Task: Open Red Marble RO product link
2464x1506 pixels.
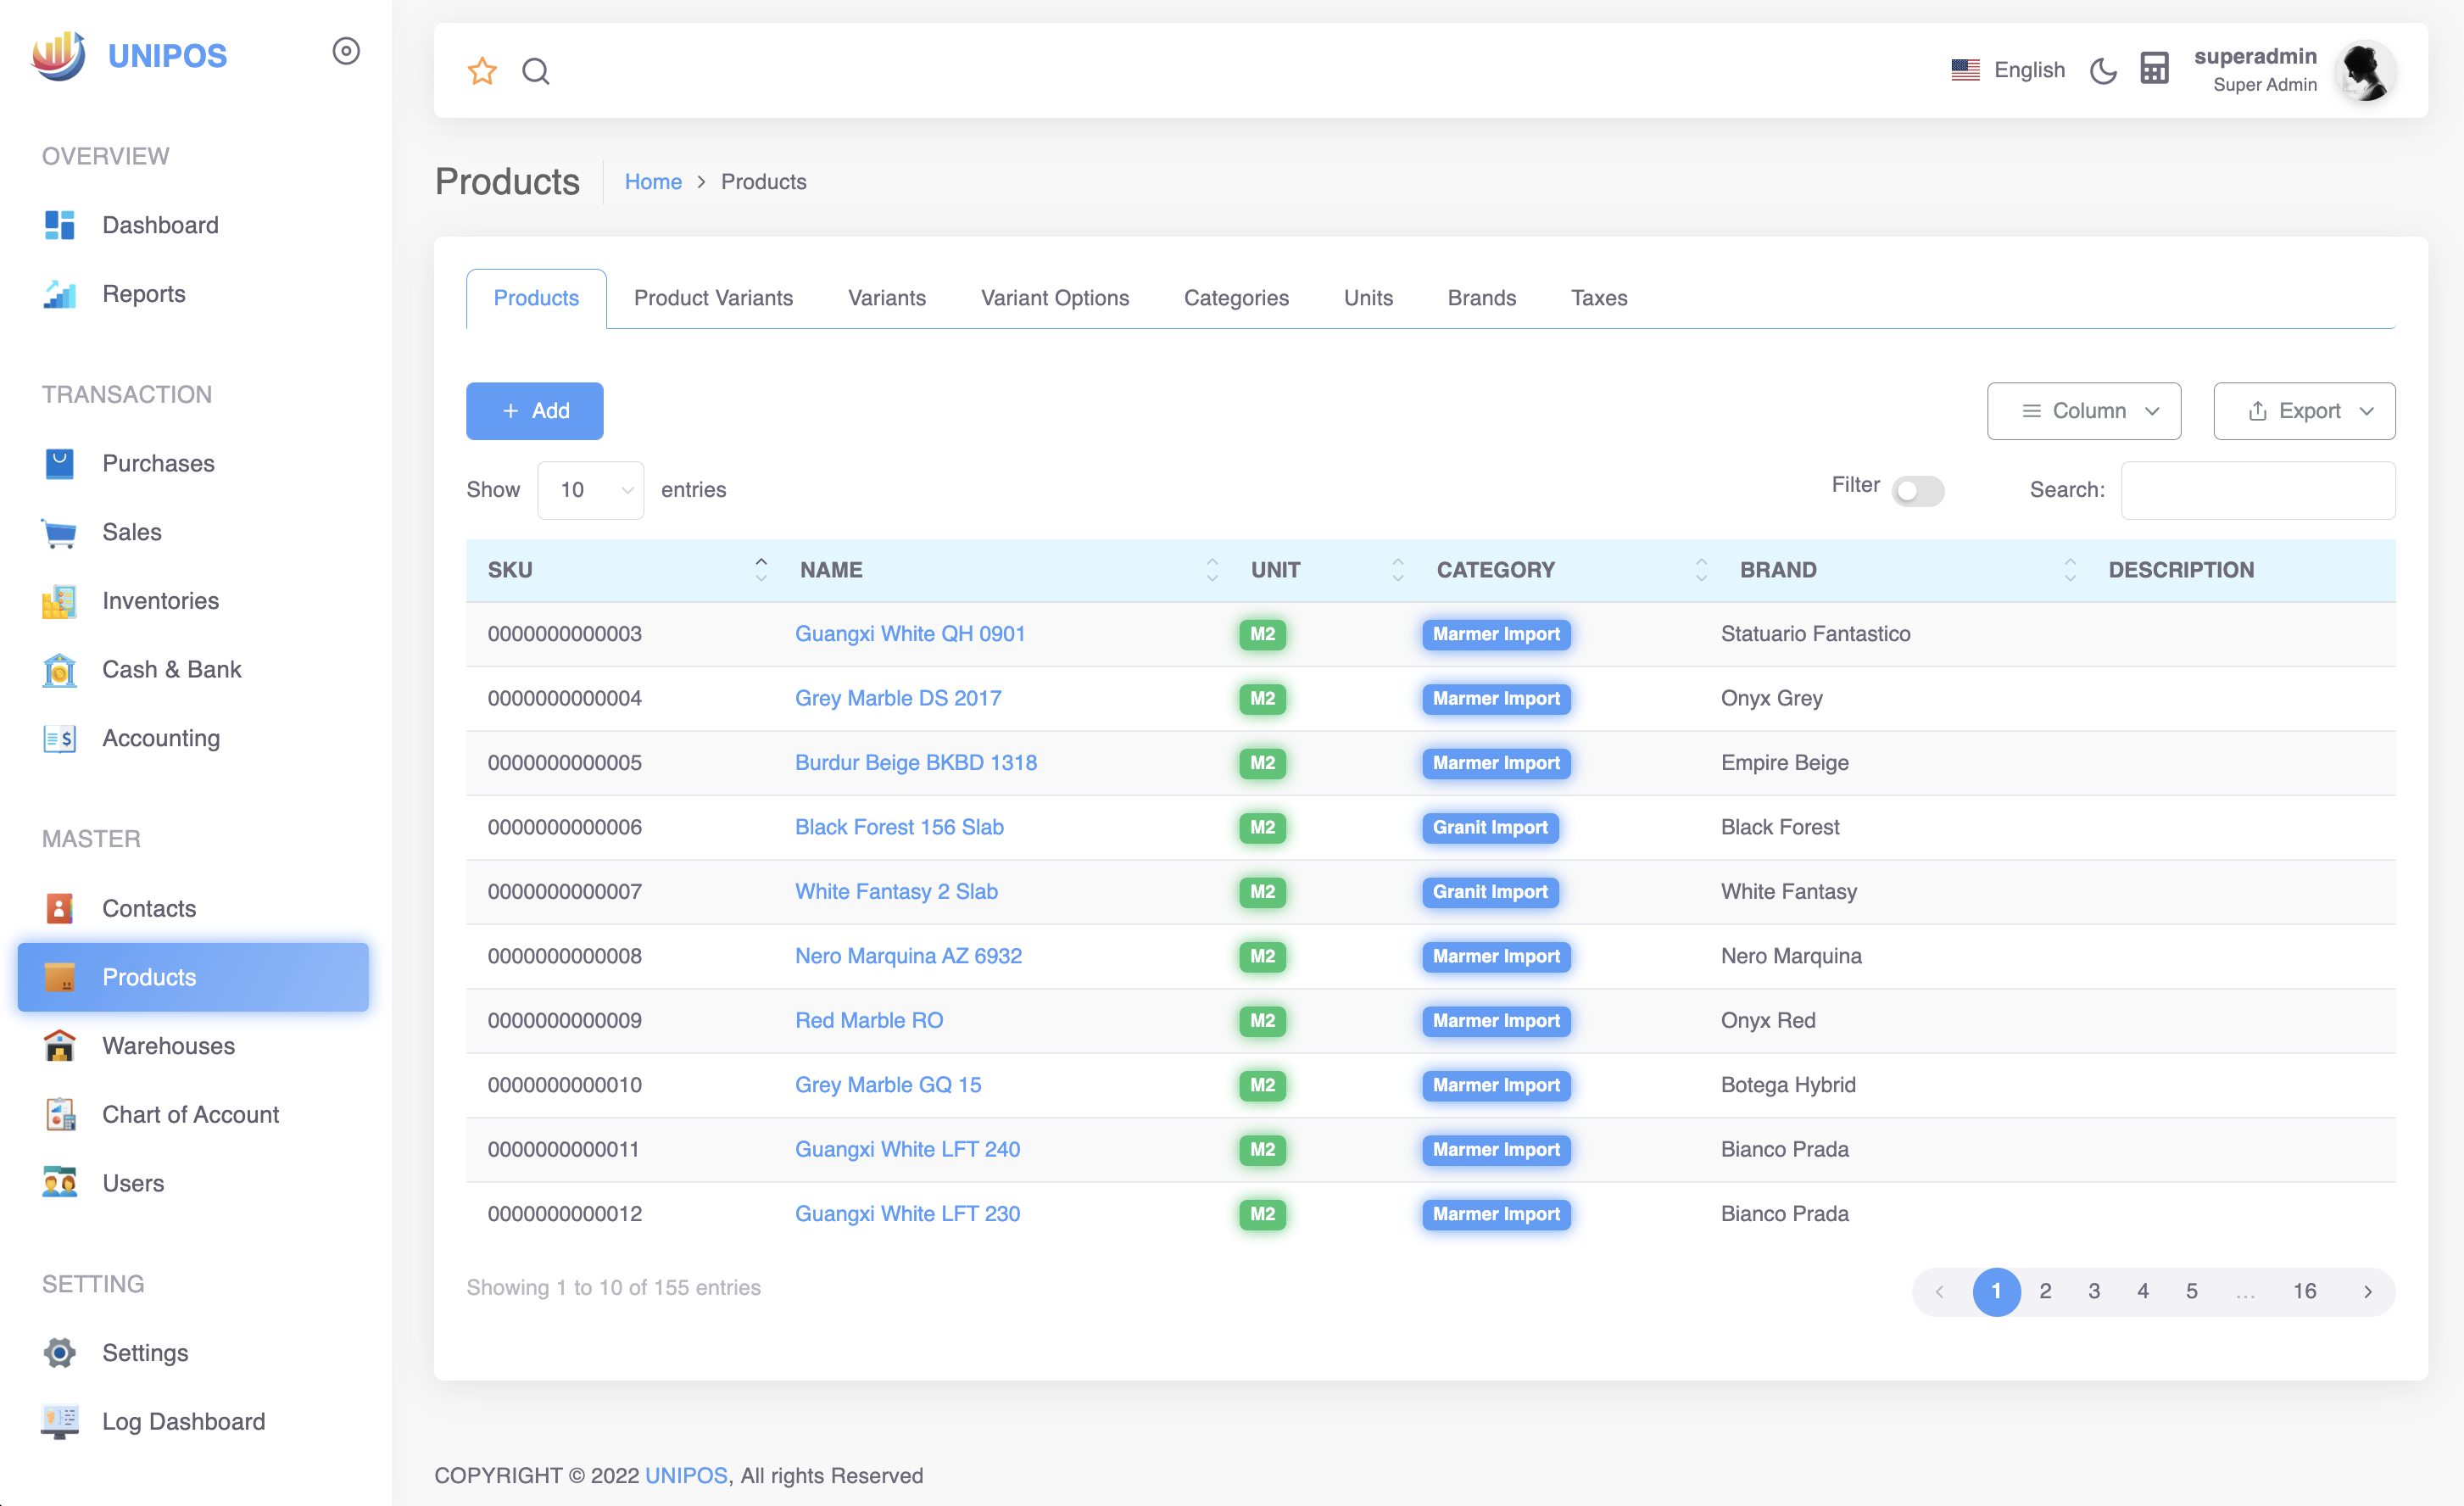Action: (868, 1020)
